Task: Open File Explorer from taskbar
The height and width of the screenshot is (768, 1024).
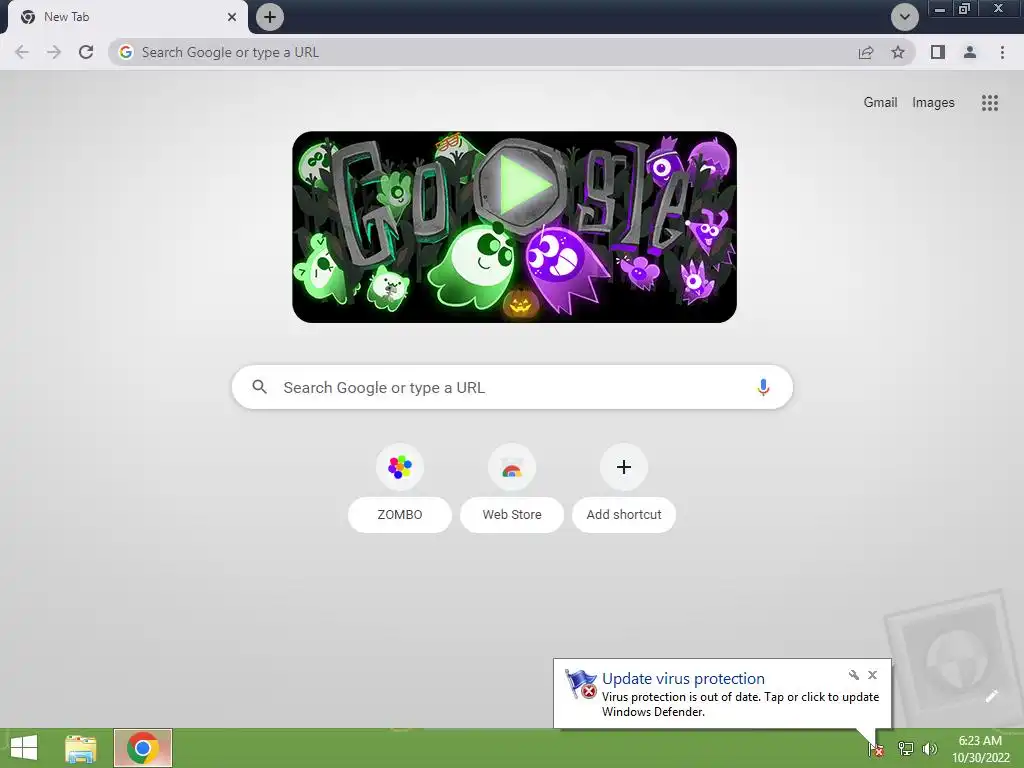Action: coord(81,748)
